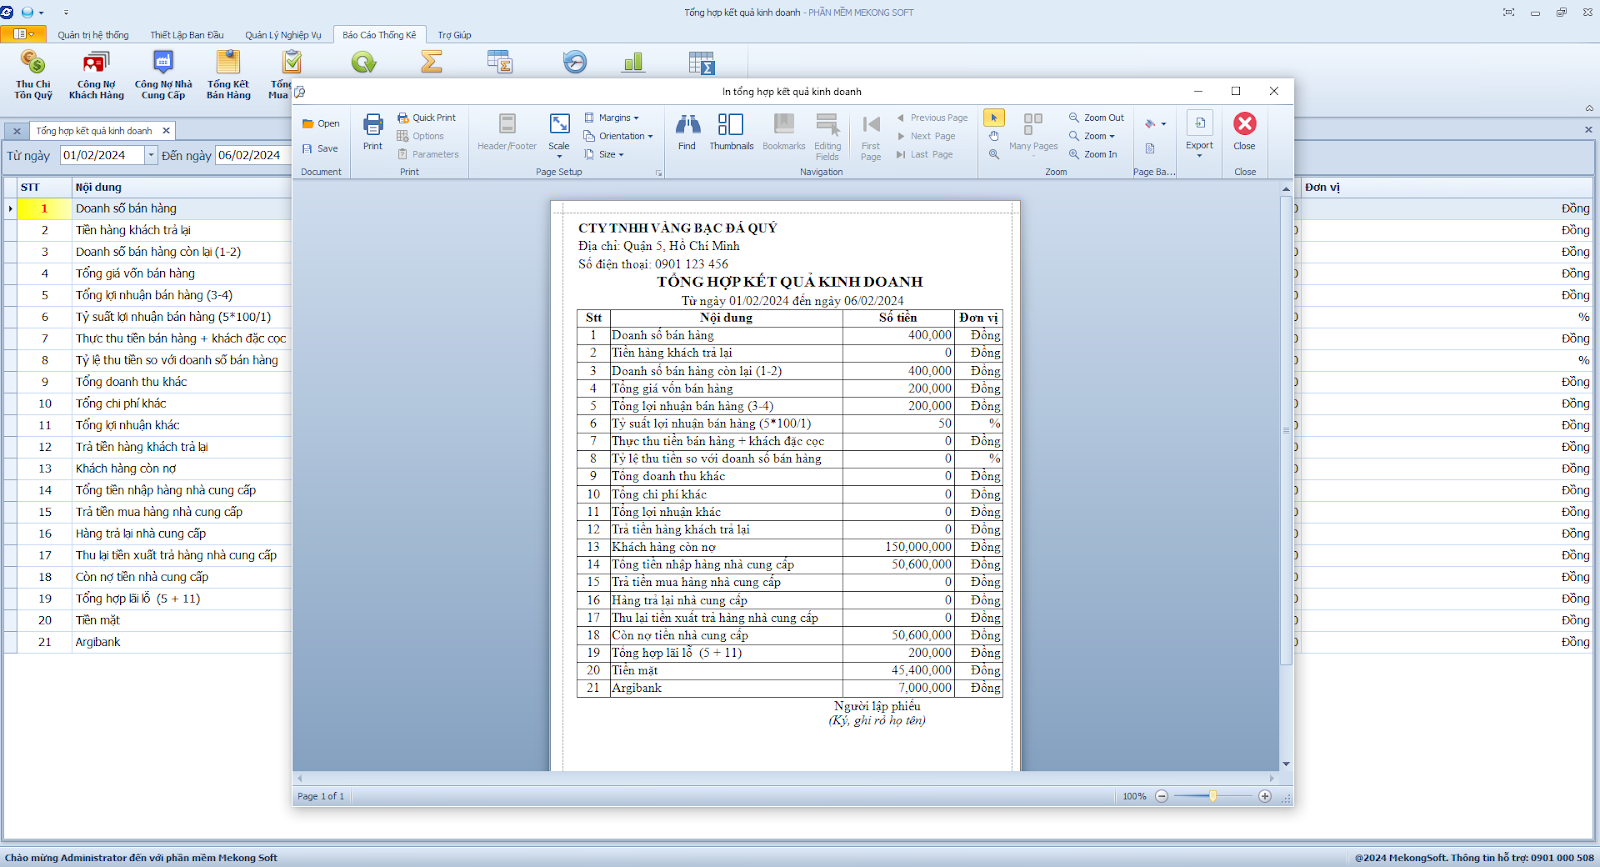
Task: Open the Công Nợ Nhà Cung Cấp report
Action: [163, 75]
